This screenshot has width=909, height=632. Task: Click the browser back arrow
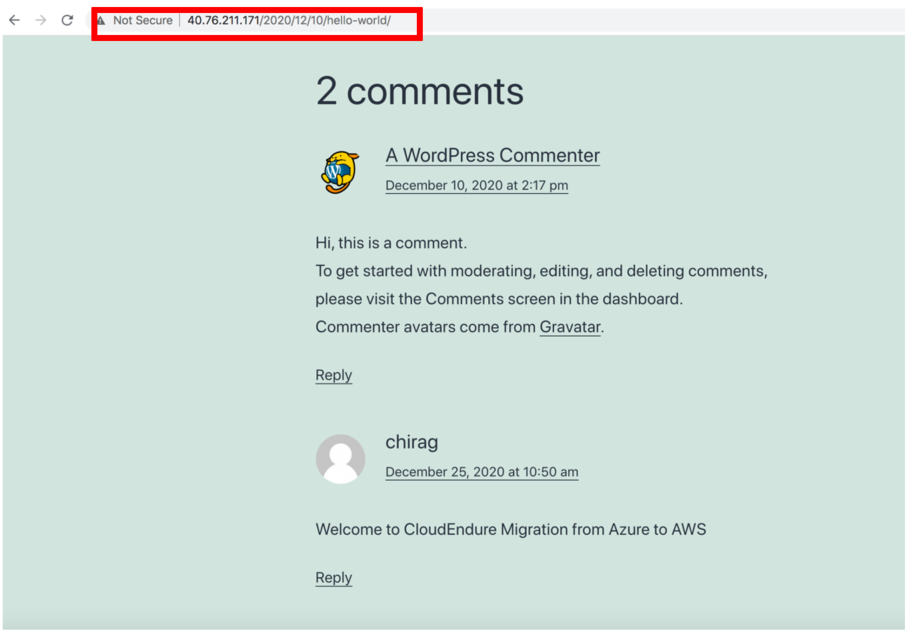pos(13,19)
